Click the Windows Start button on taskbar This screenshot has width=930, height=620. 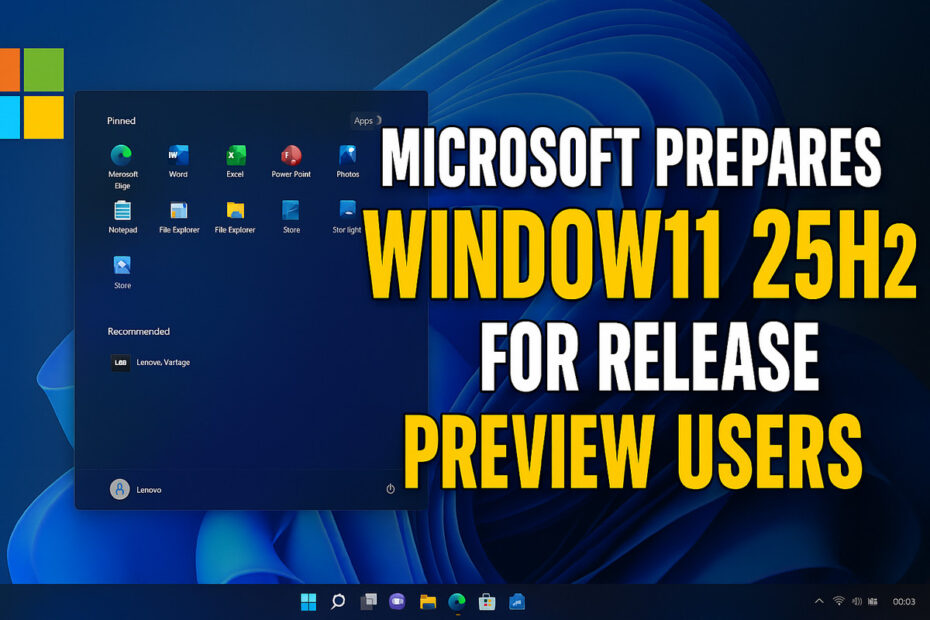tap(308, 602)
